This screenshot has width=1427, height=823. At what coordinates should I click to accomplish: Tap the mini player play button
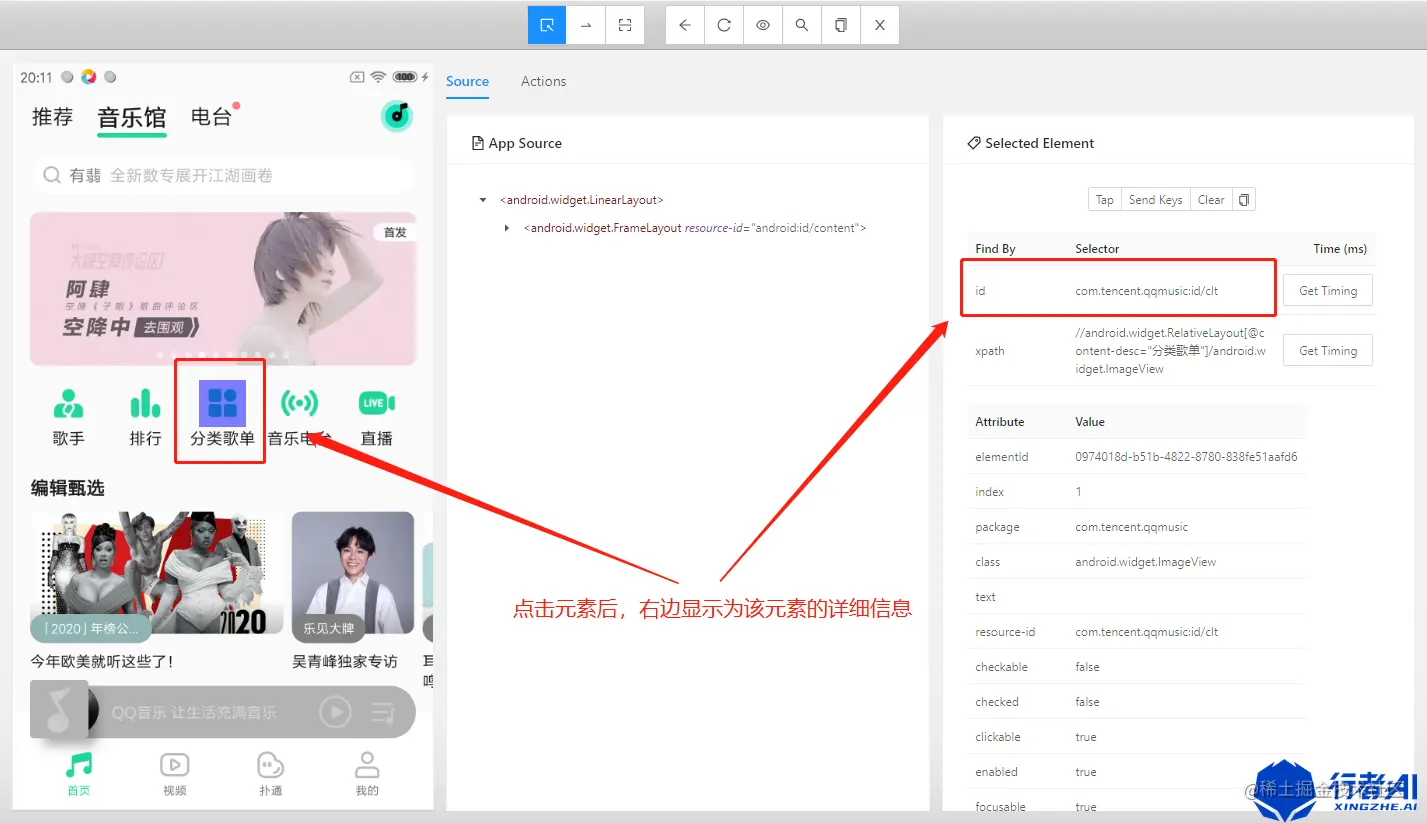(x=335, y=712)
